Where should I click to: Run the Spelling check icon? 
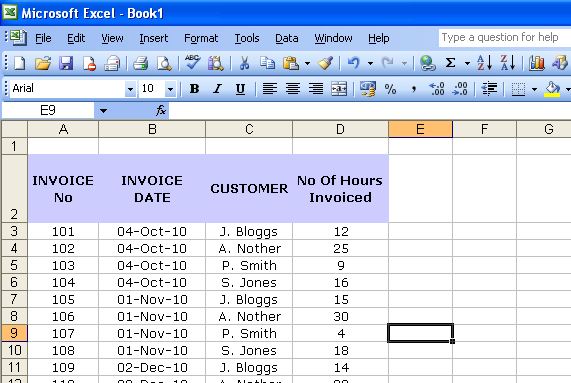(192, 63)
